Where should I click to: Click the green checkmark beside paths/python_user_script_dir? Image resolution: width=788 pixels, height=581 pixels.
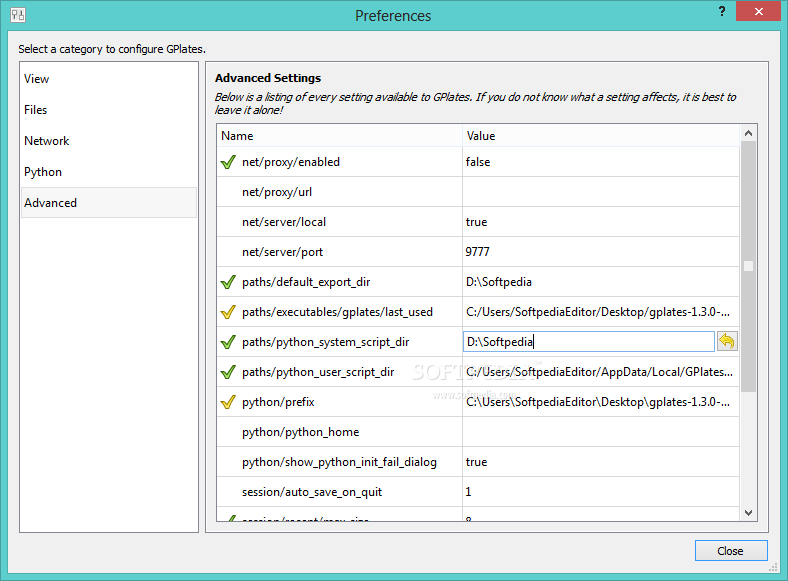(228, 372)
